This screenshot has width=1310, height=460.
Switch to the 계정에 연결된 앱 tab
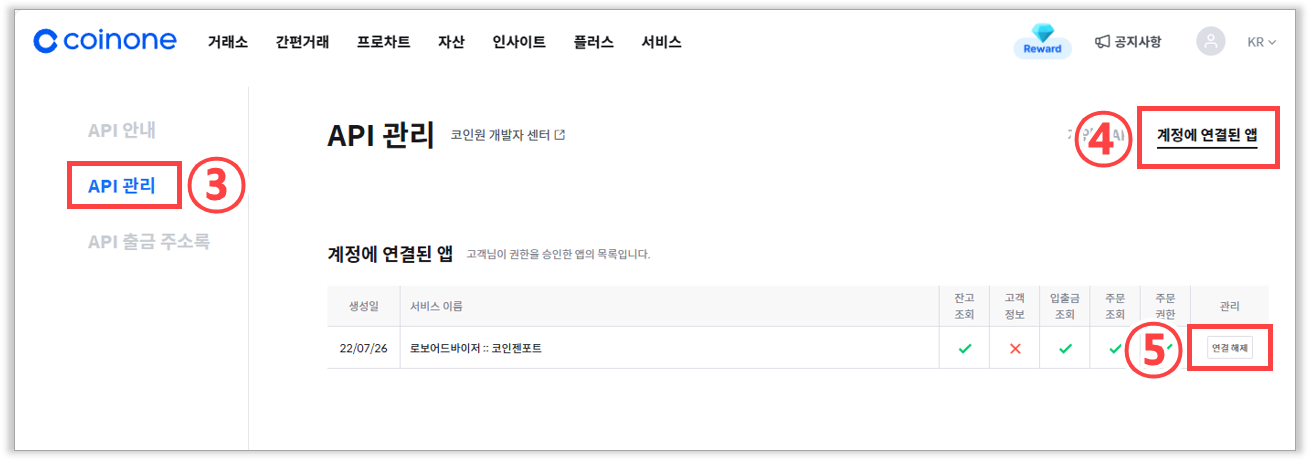1207,134
